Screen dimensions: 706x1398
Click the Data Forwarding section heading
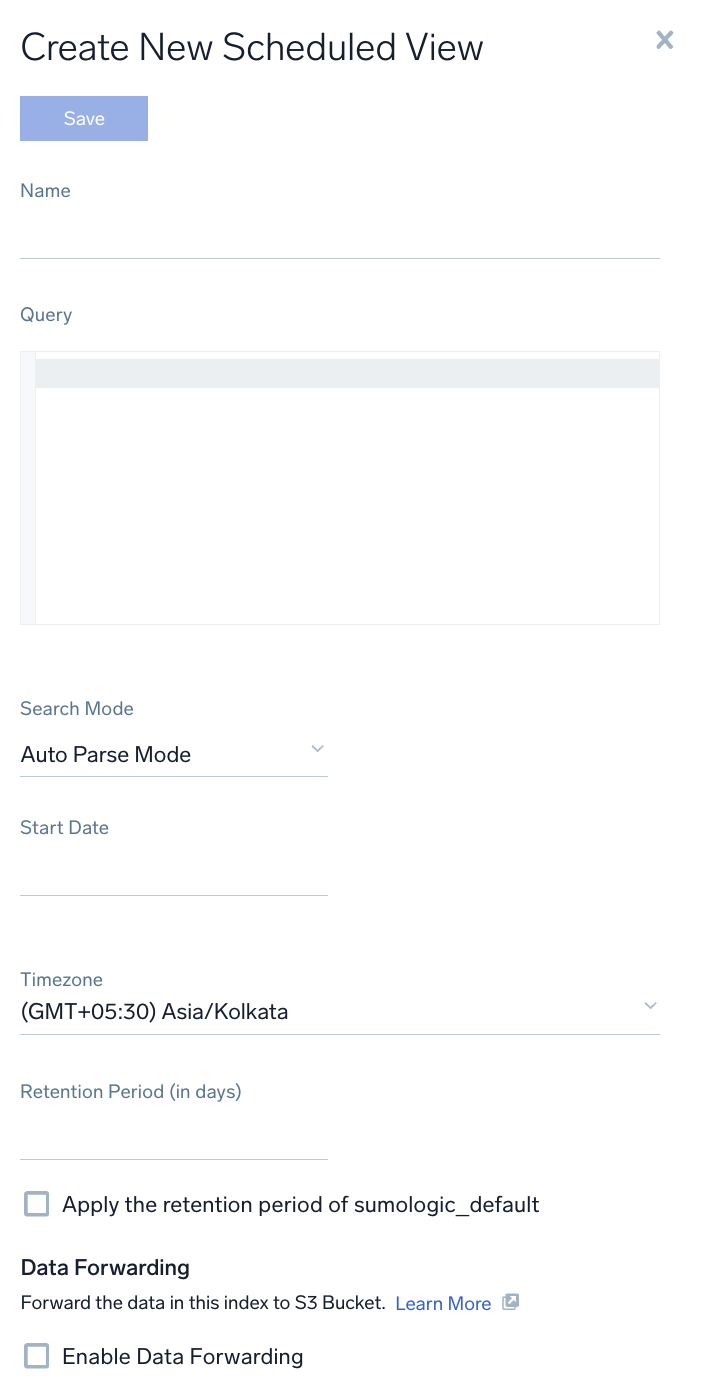click(x=104, y=1267)
